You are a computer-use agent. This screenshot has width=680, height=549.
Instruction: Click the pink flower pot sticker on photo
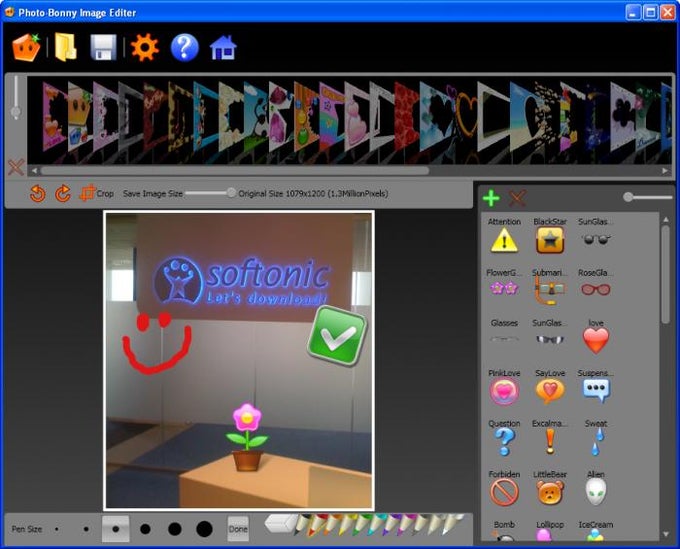247,437
